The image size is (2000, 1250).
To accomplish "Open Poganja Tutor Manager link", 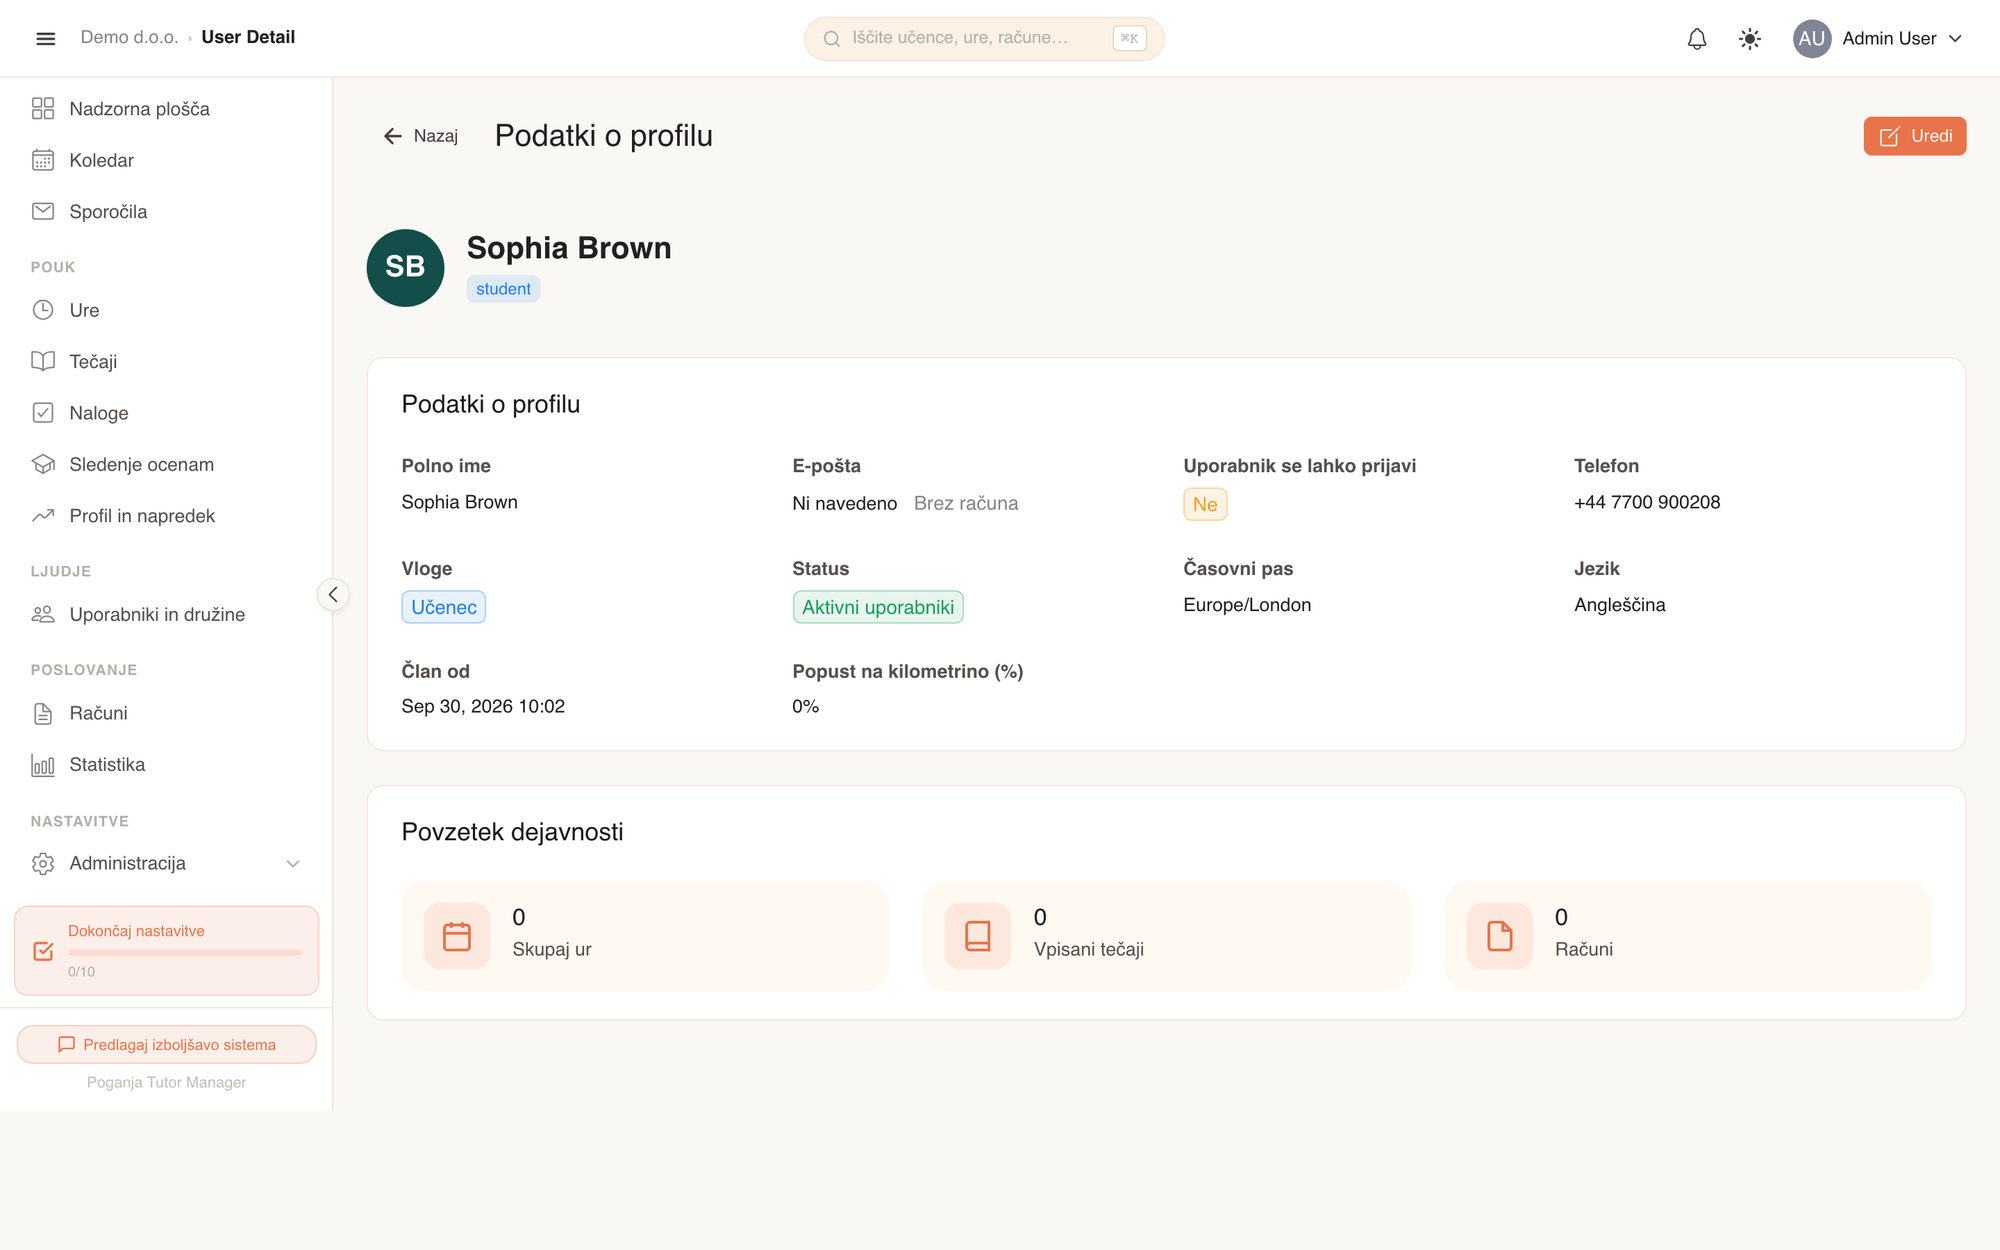I will point(166,1082).
